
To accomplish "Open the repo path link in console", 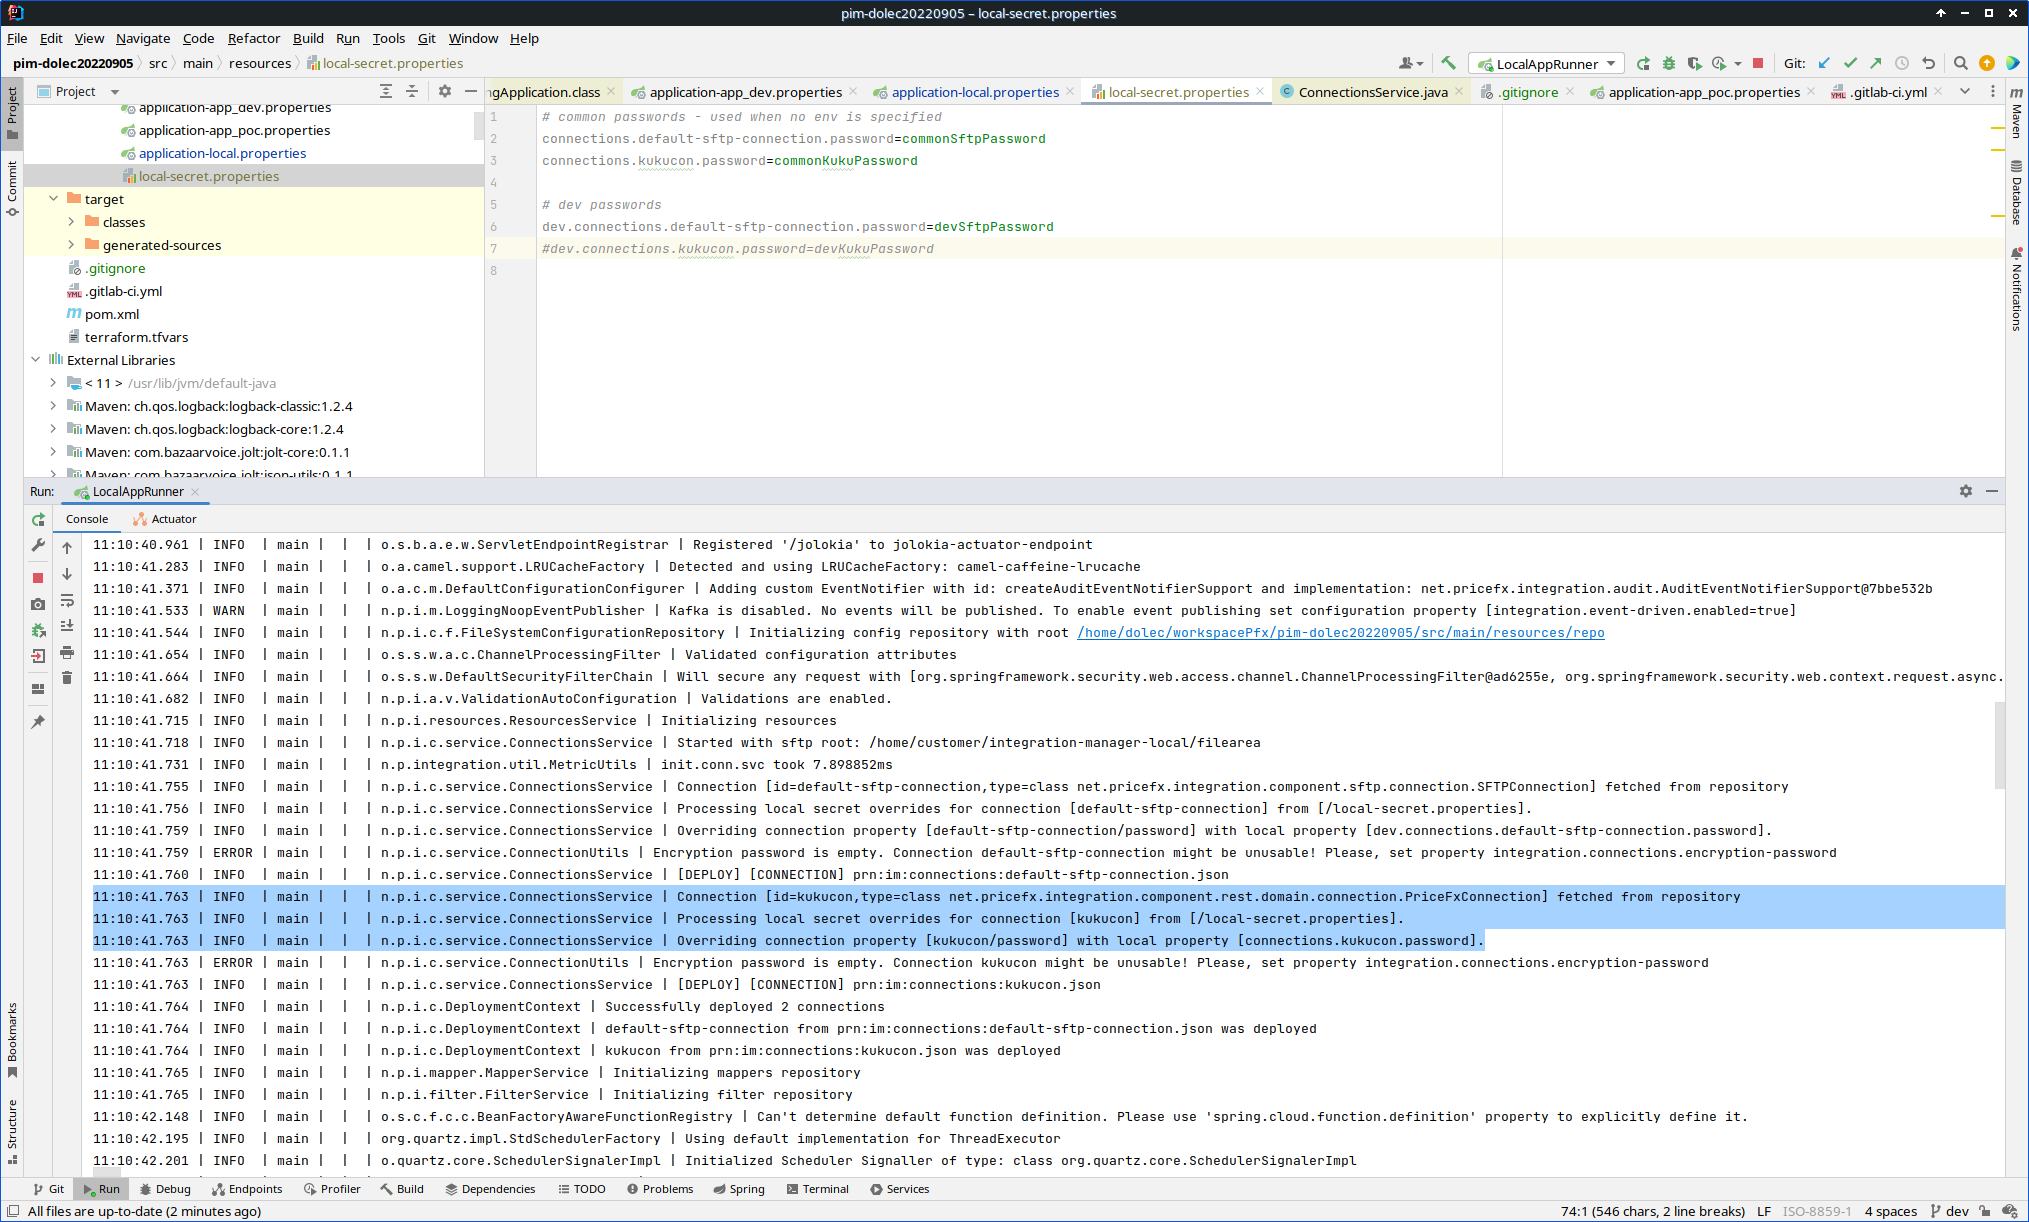I will coord(1340,633).
